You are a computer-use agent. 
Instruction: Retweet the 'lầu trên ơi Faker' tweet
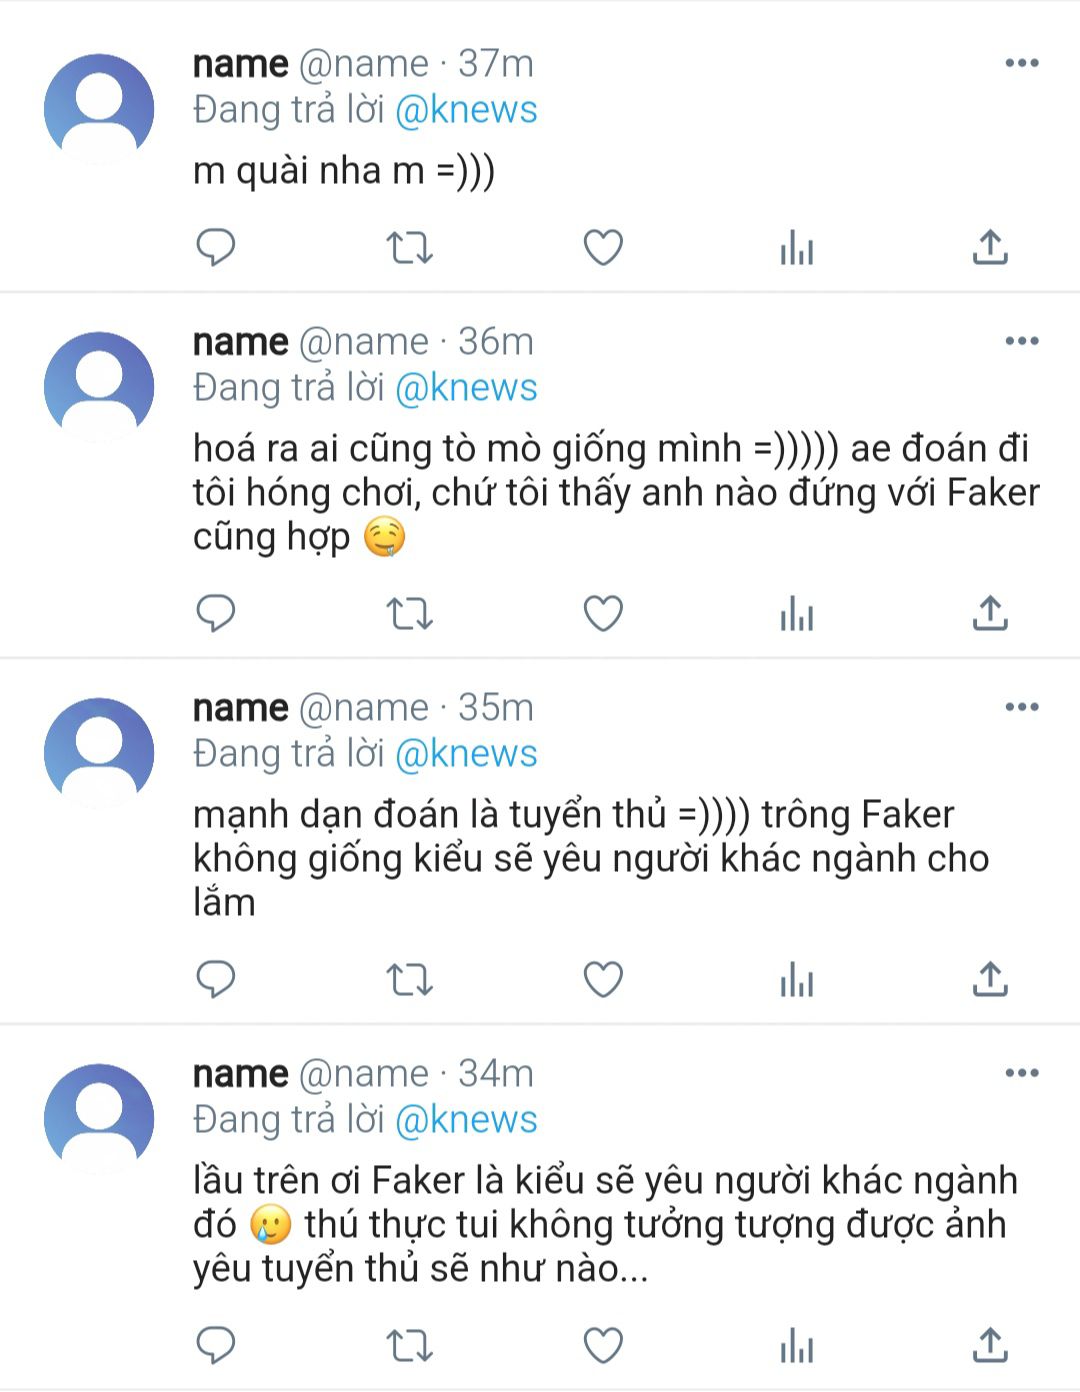409,1345
